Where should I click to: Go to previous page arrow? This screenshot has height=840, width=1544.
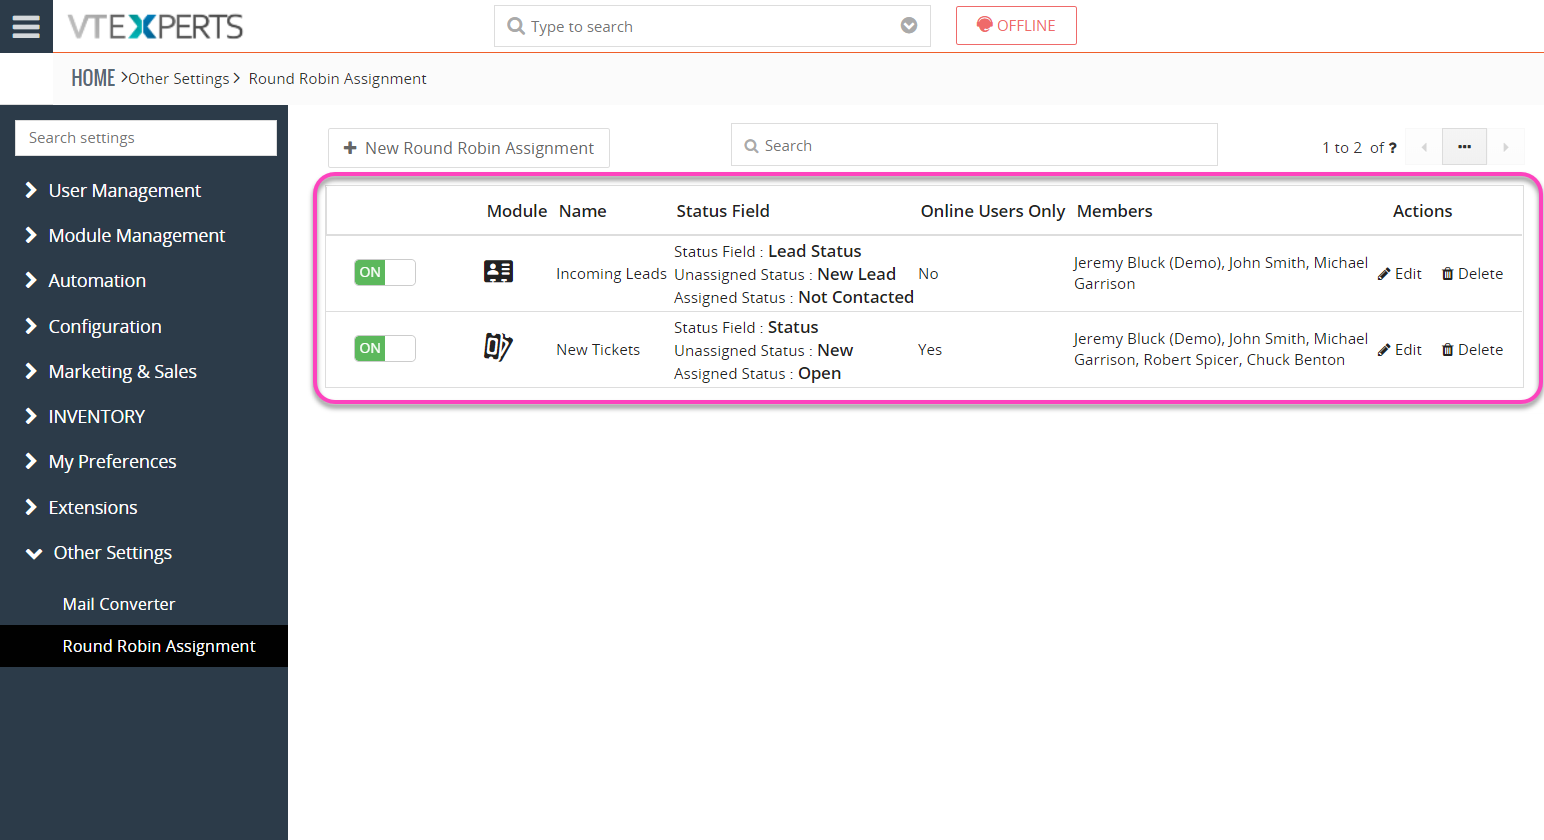(x=1424, y=147)
